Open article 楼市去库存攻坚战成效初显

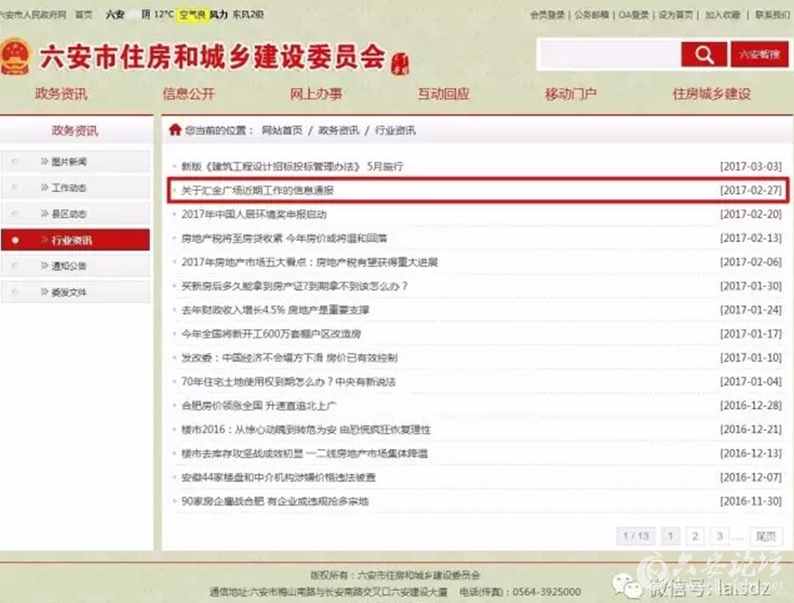304,454
